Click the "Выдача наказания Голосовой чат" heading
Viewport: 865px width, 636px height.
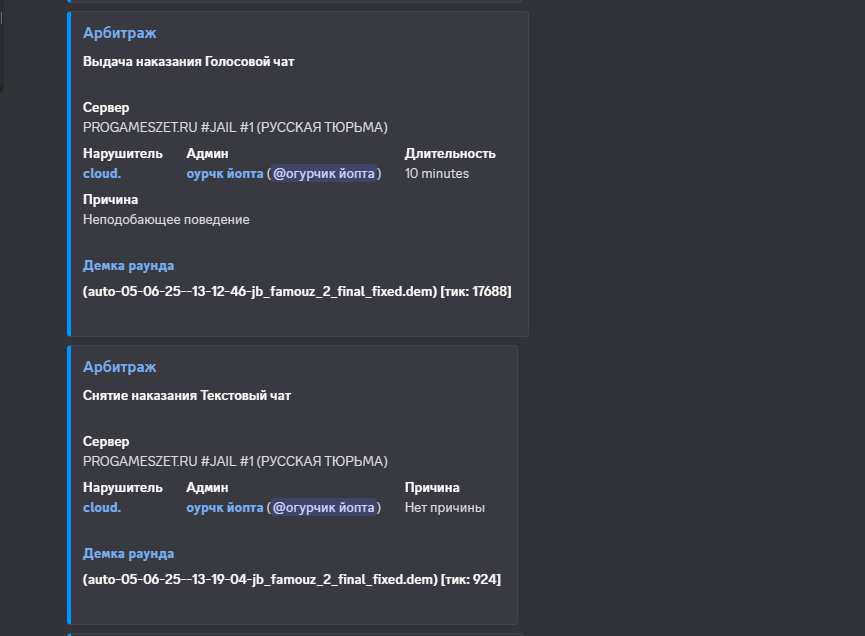pos(188,62)
